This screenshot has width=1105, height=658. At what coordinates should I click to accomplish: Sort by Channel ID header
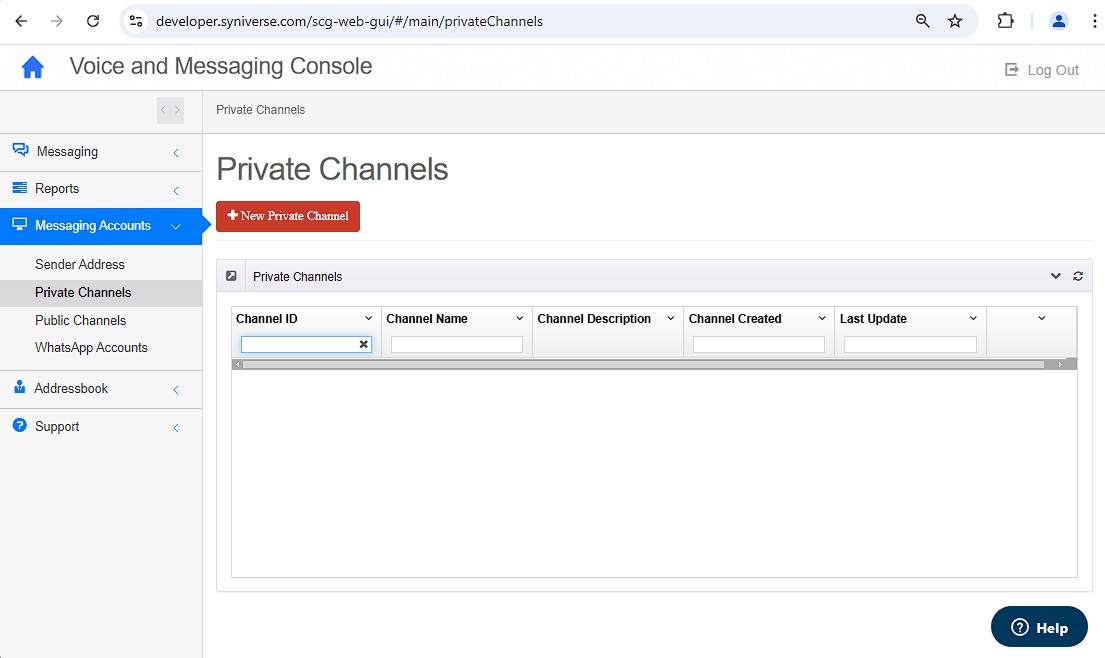pyautogui.click(x=267, y=318)
